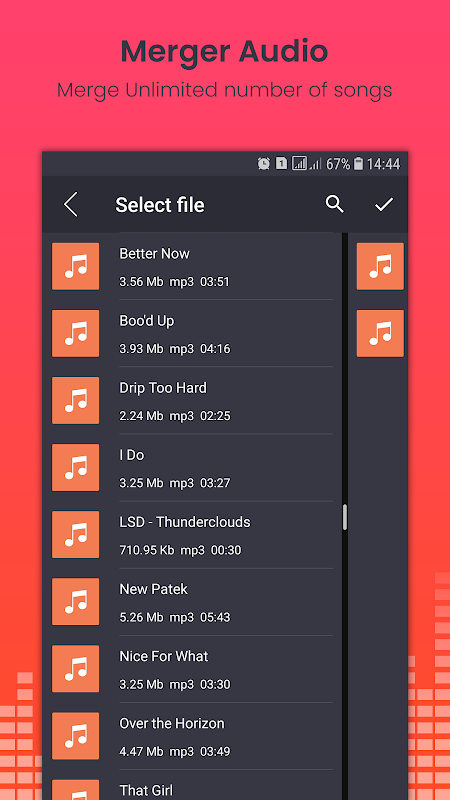This screenshot has width=450, height=800.
Task: Select first thumbnail in selected files panel
Action: [380, 266]
